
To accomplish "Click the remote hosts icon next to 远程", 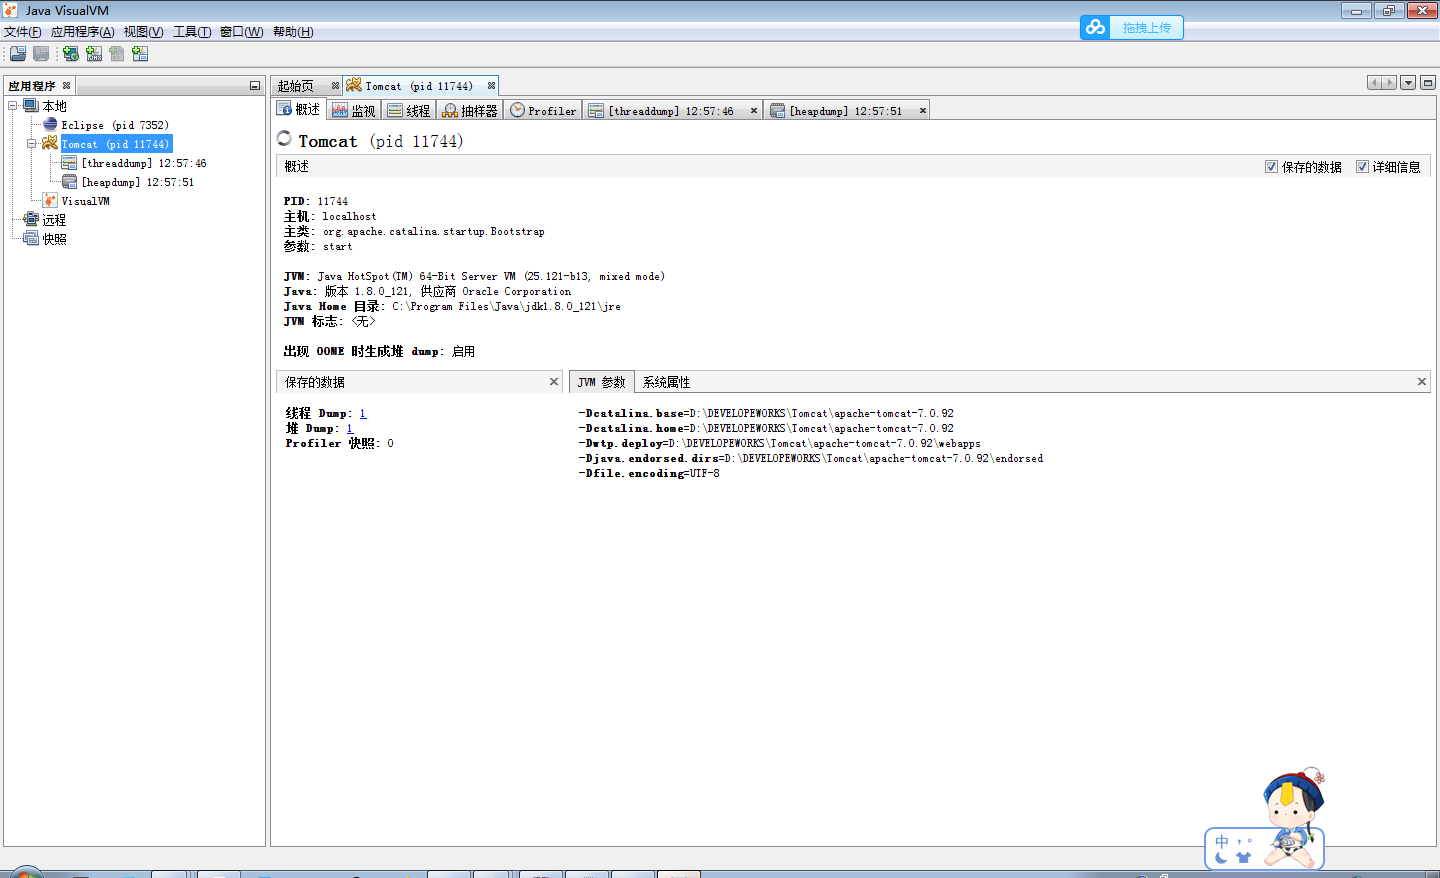I will [x=31, y=219].
